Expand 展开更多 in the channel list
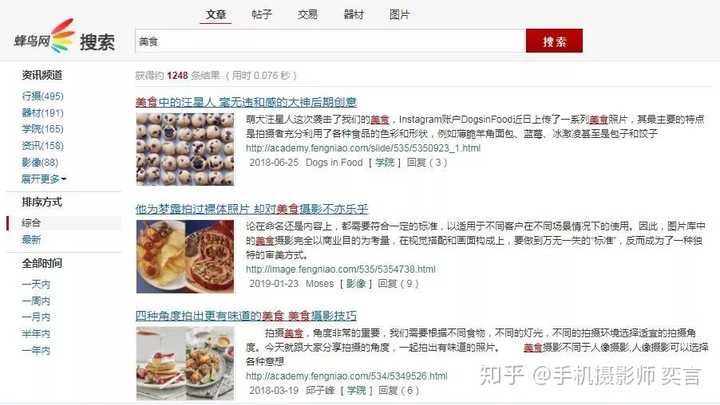Viewport: 720px width, 405px height. [44, 179]
